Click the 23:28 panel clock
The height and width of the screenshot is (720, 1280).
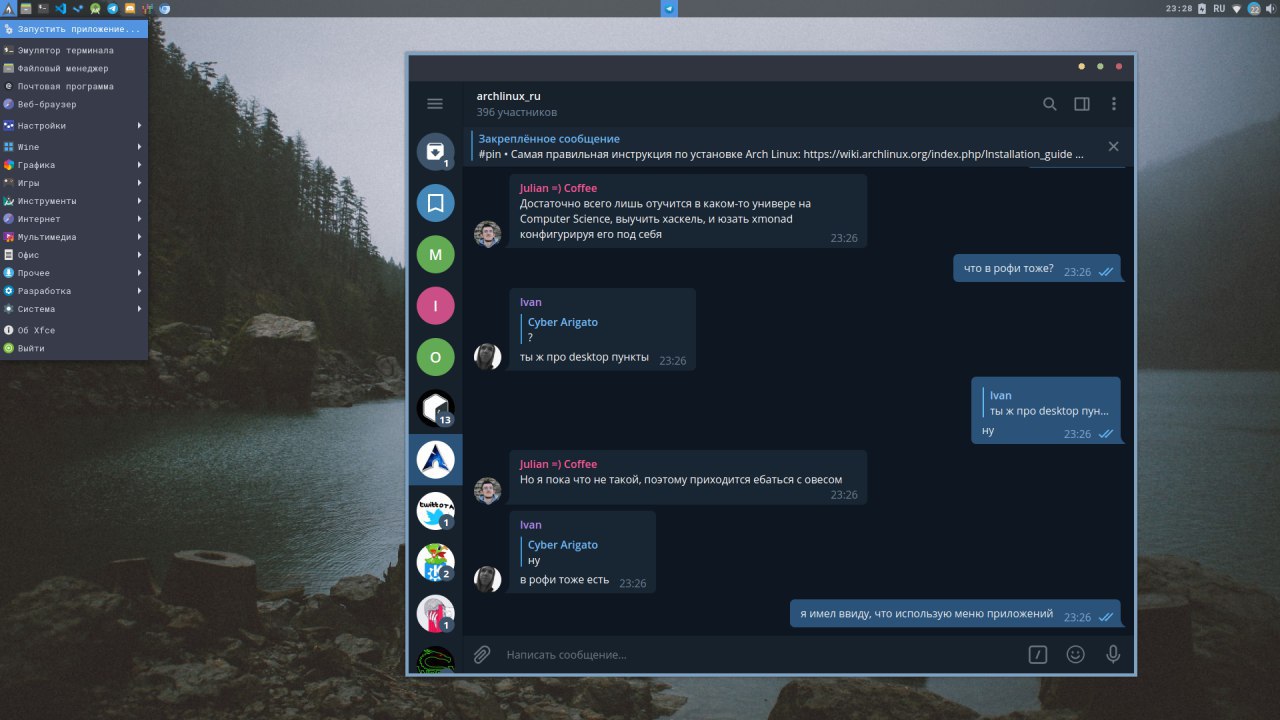coord(1179,8)
